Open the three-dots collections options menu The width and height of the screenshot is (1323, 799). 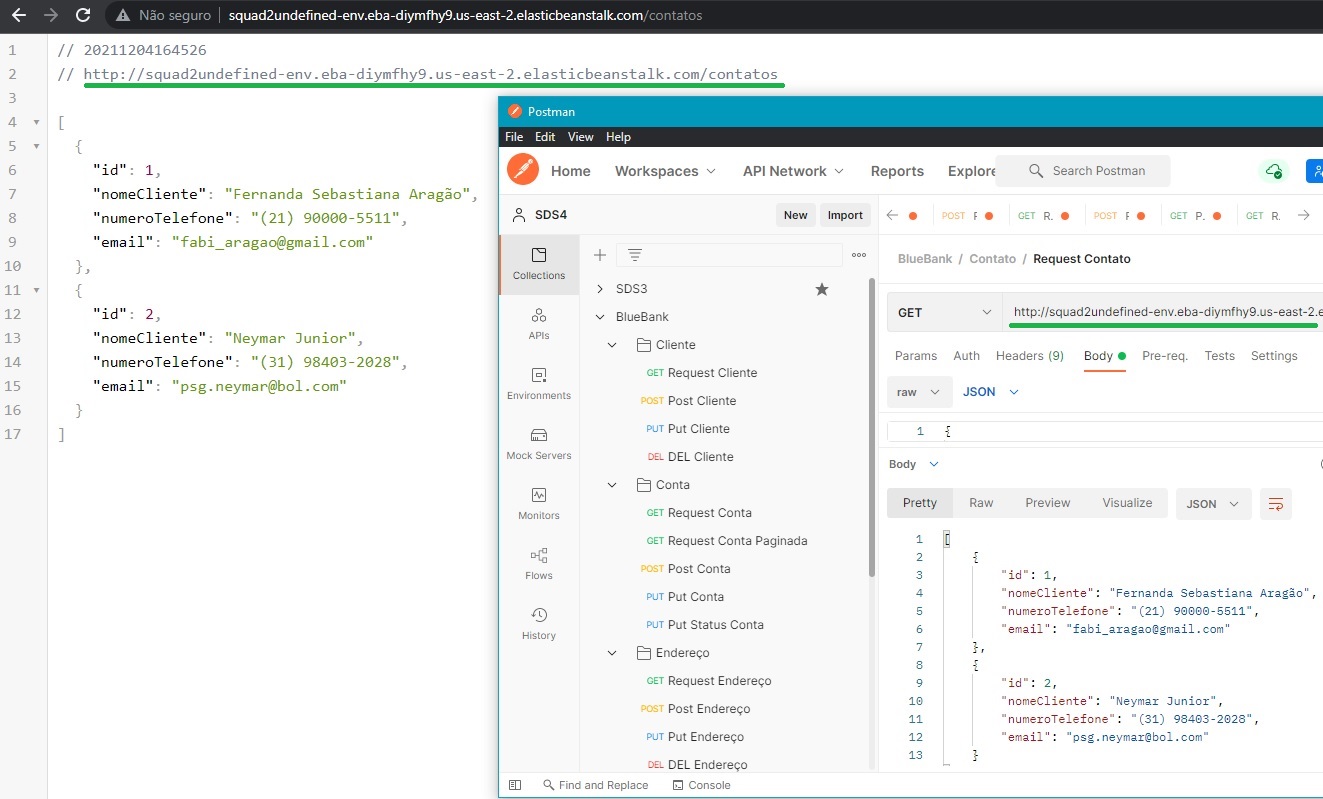coord(858,255)
